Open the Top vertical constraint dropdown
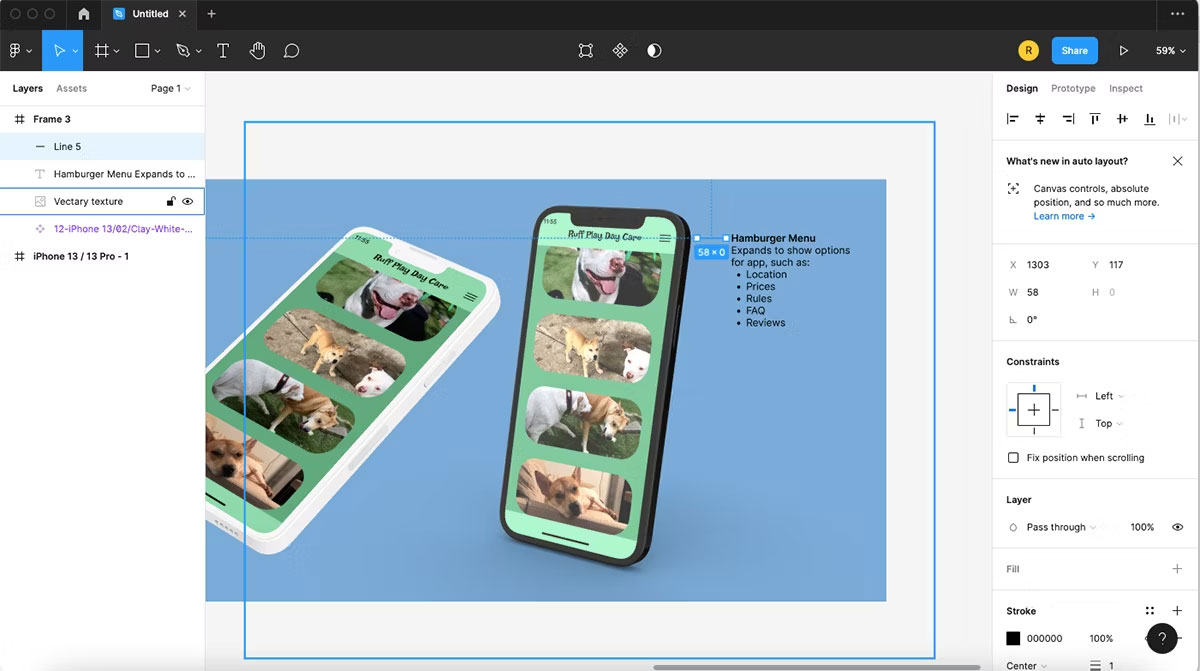The width and height of the screenshot is (1200, 671). (1109, 424)
